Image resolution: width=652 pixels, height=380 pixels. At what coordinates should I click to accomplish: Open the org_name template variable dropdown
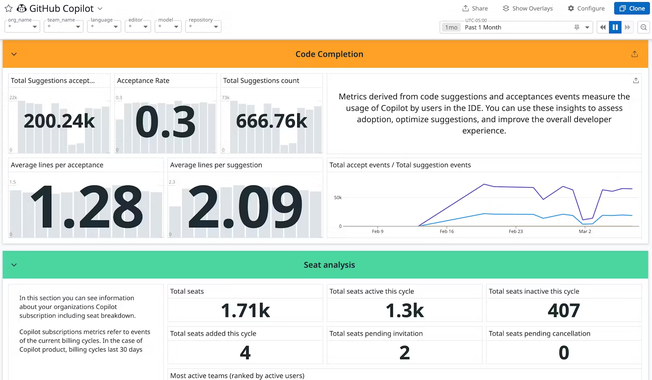[22, 27]
